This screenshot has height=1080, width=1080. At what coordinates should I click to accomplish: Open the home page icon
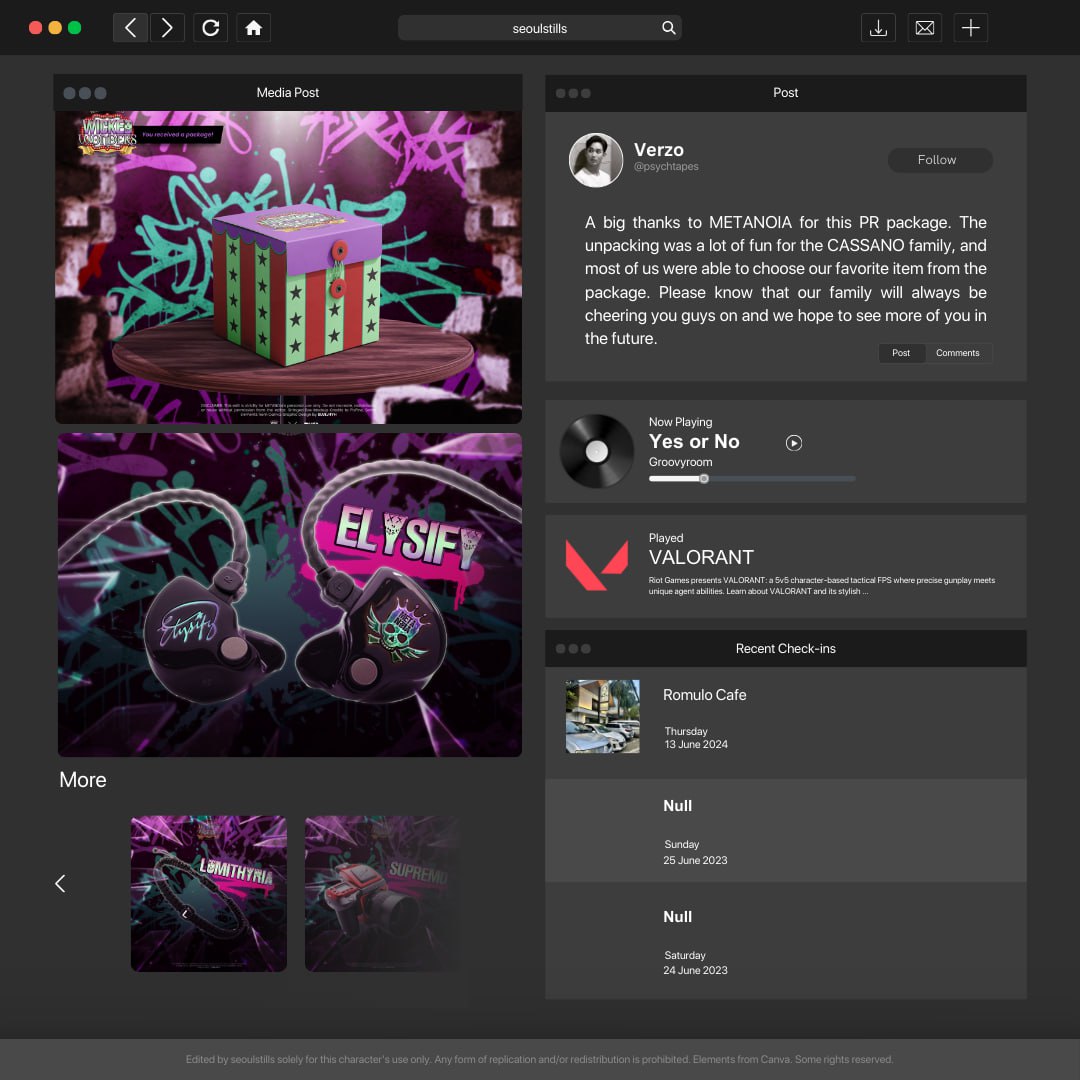(253, 28)
